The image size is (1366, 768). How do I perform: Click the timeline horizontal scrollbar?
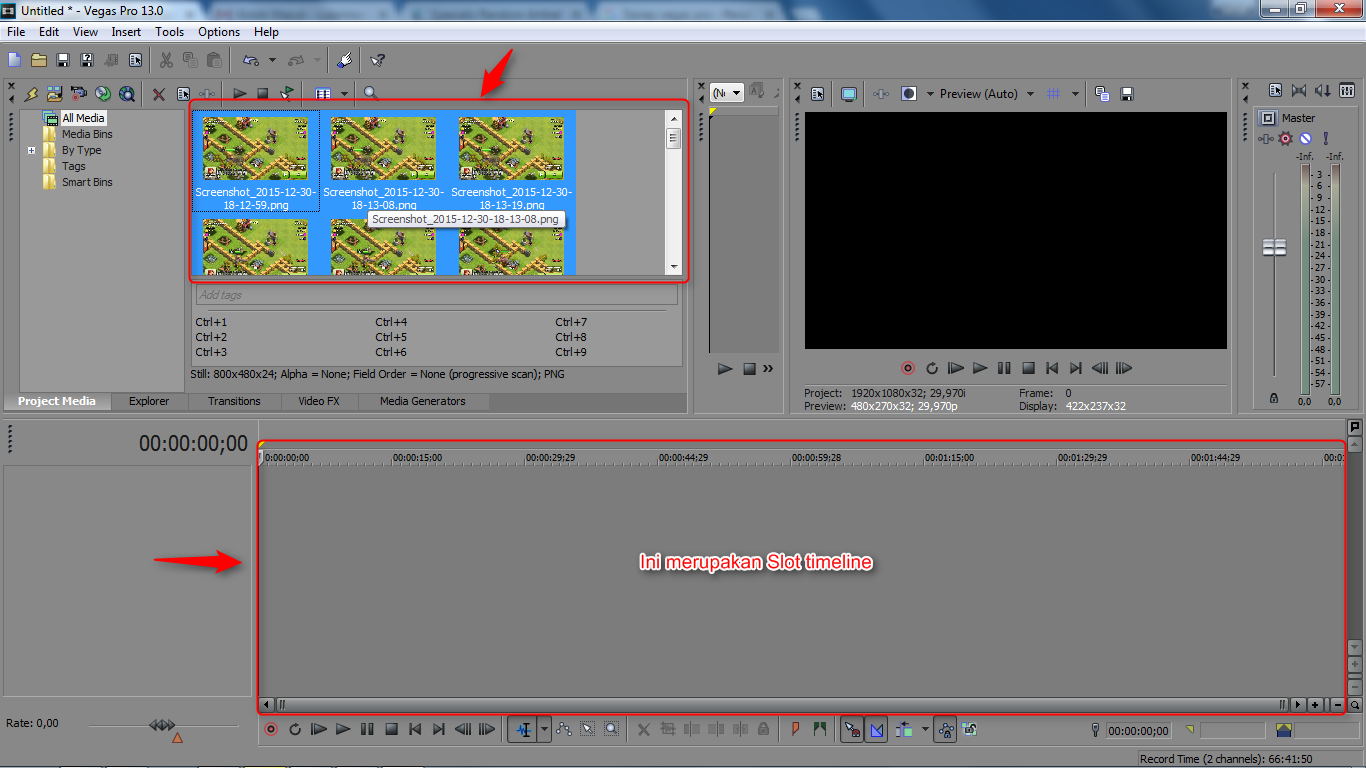pyautogui.click(x=781, y=705)
